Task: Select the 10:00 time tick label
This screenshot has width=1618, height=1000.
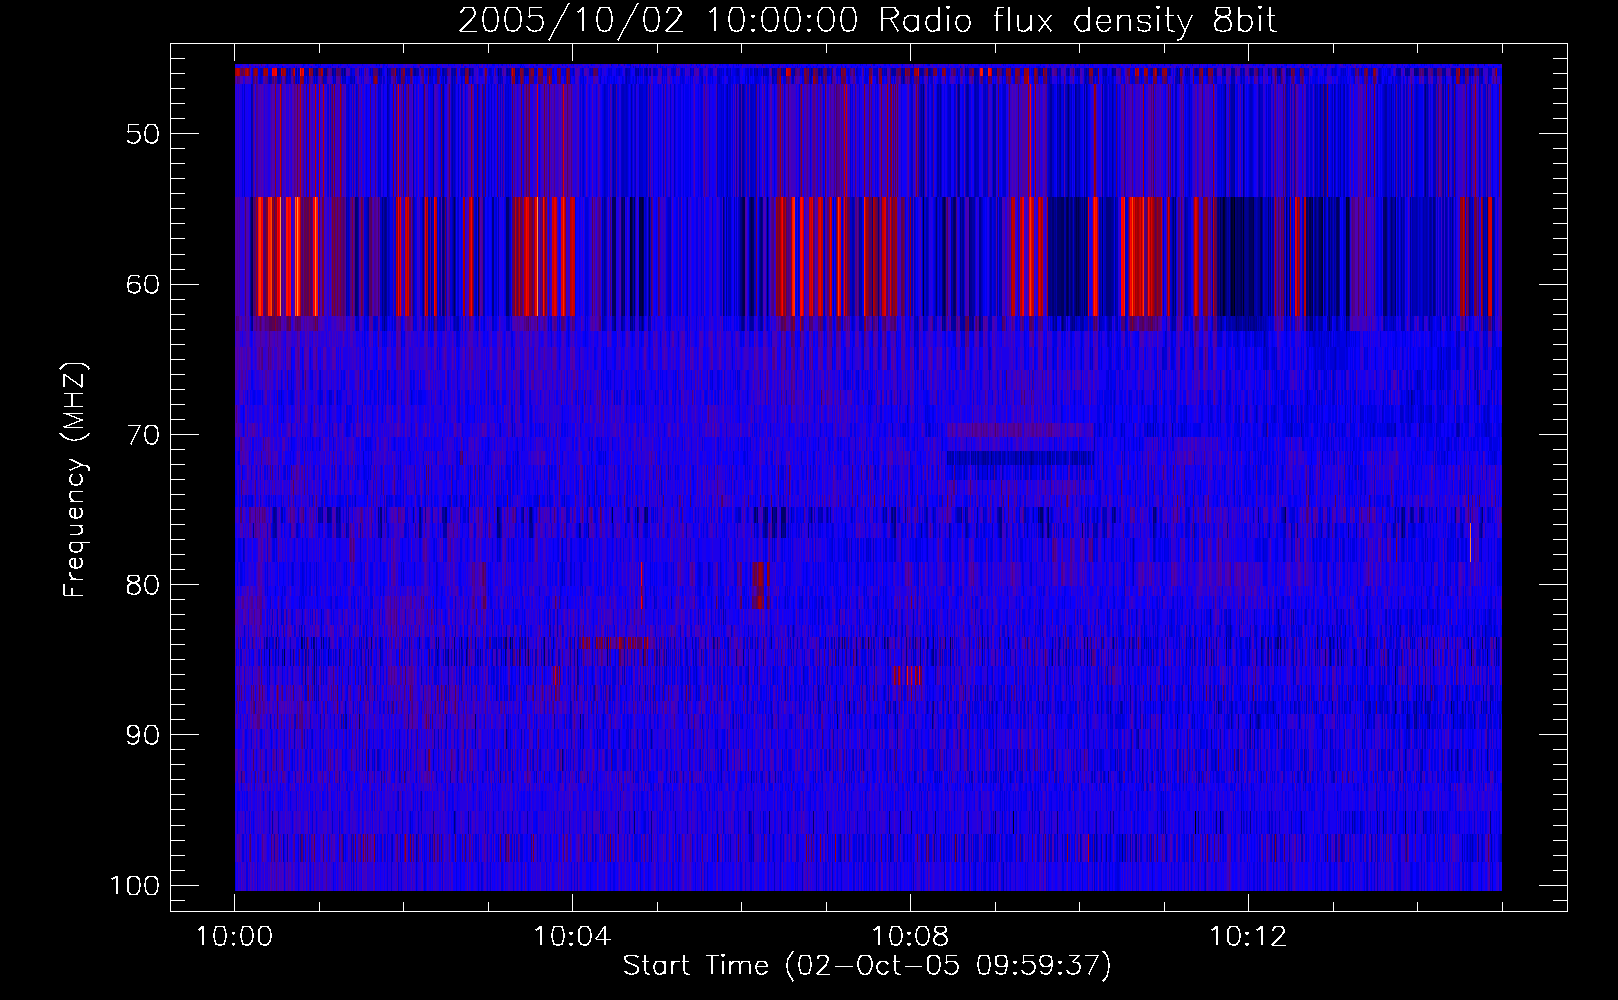Action: coord(235,937)
